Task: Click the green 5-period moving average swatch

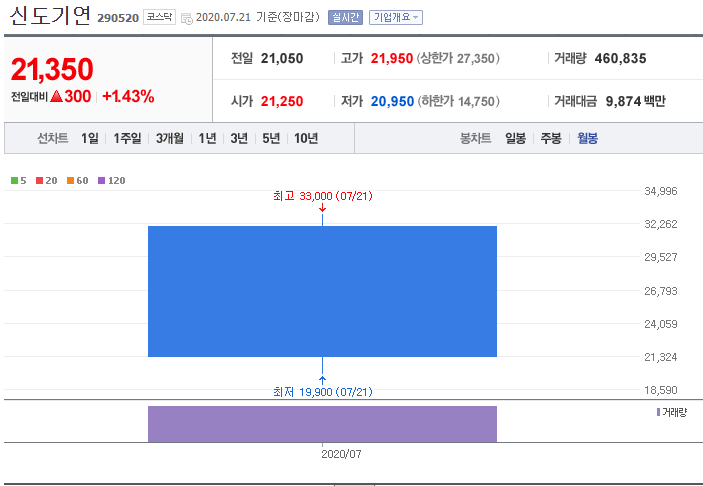Action: [x=14, y=181]
